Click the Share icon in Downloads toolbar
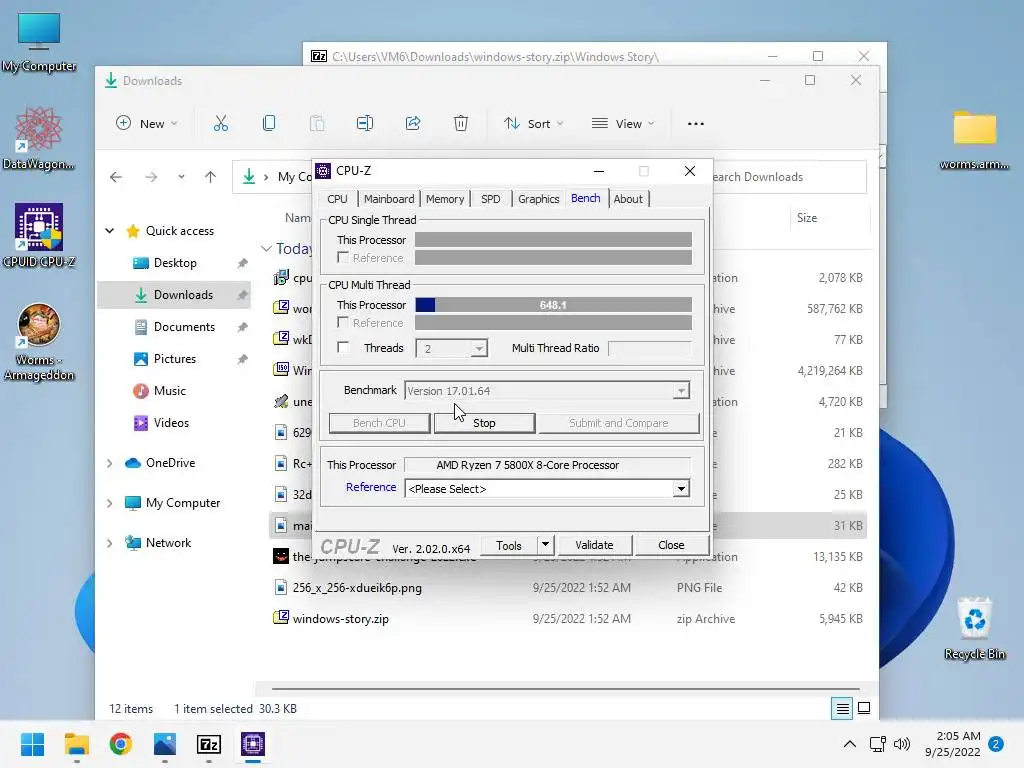The width and height of the screenshot is (1024, 768). pos(413,123)
